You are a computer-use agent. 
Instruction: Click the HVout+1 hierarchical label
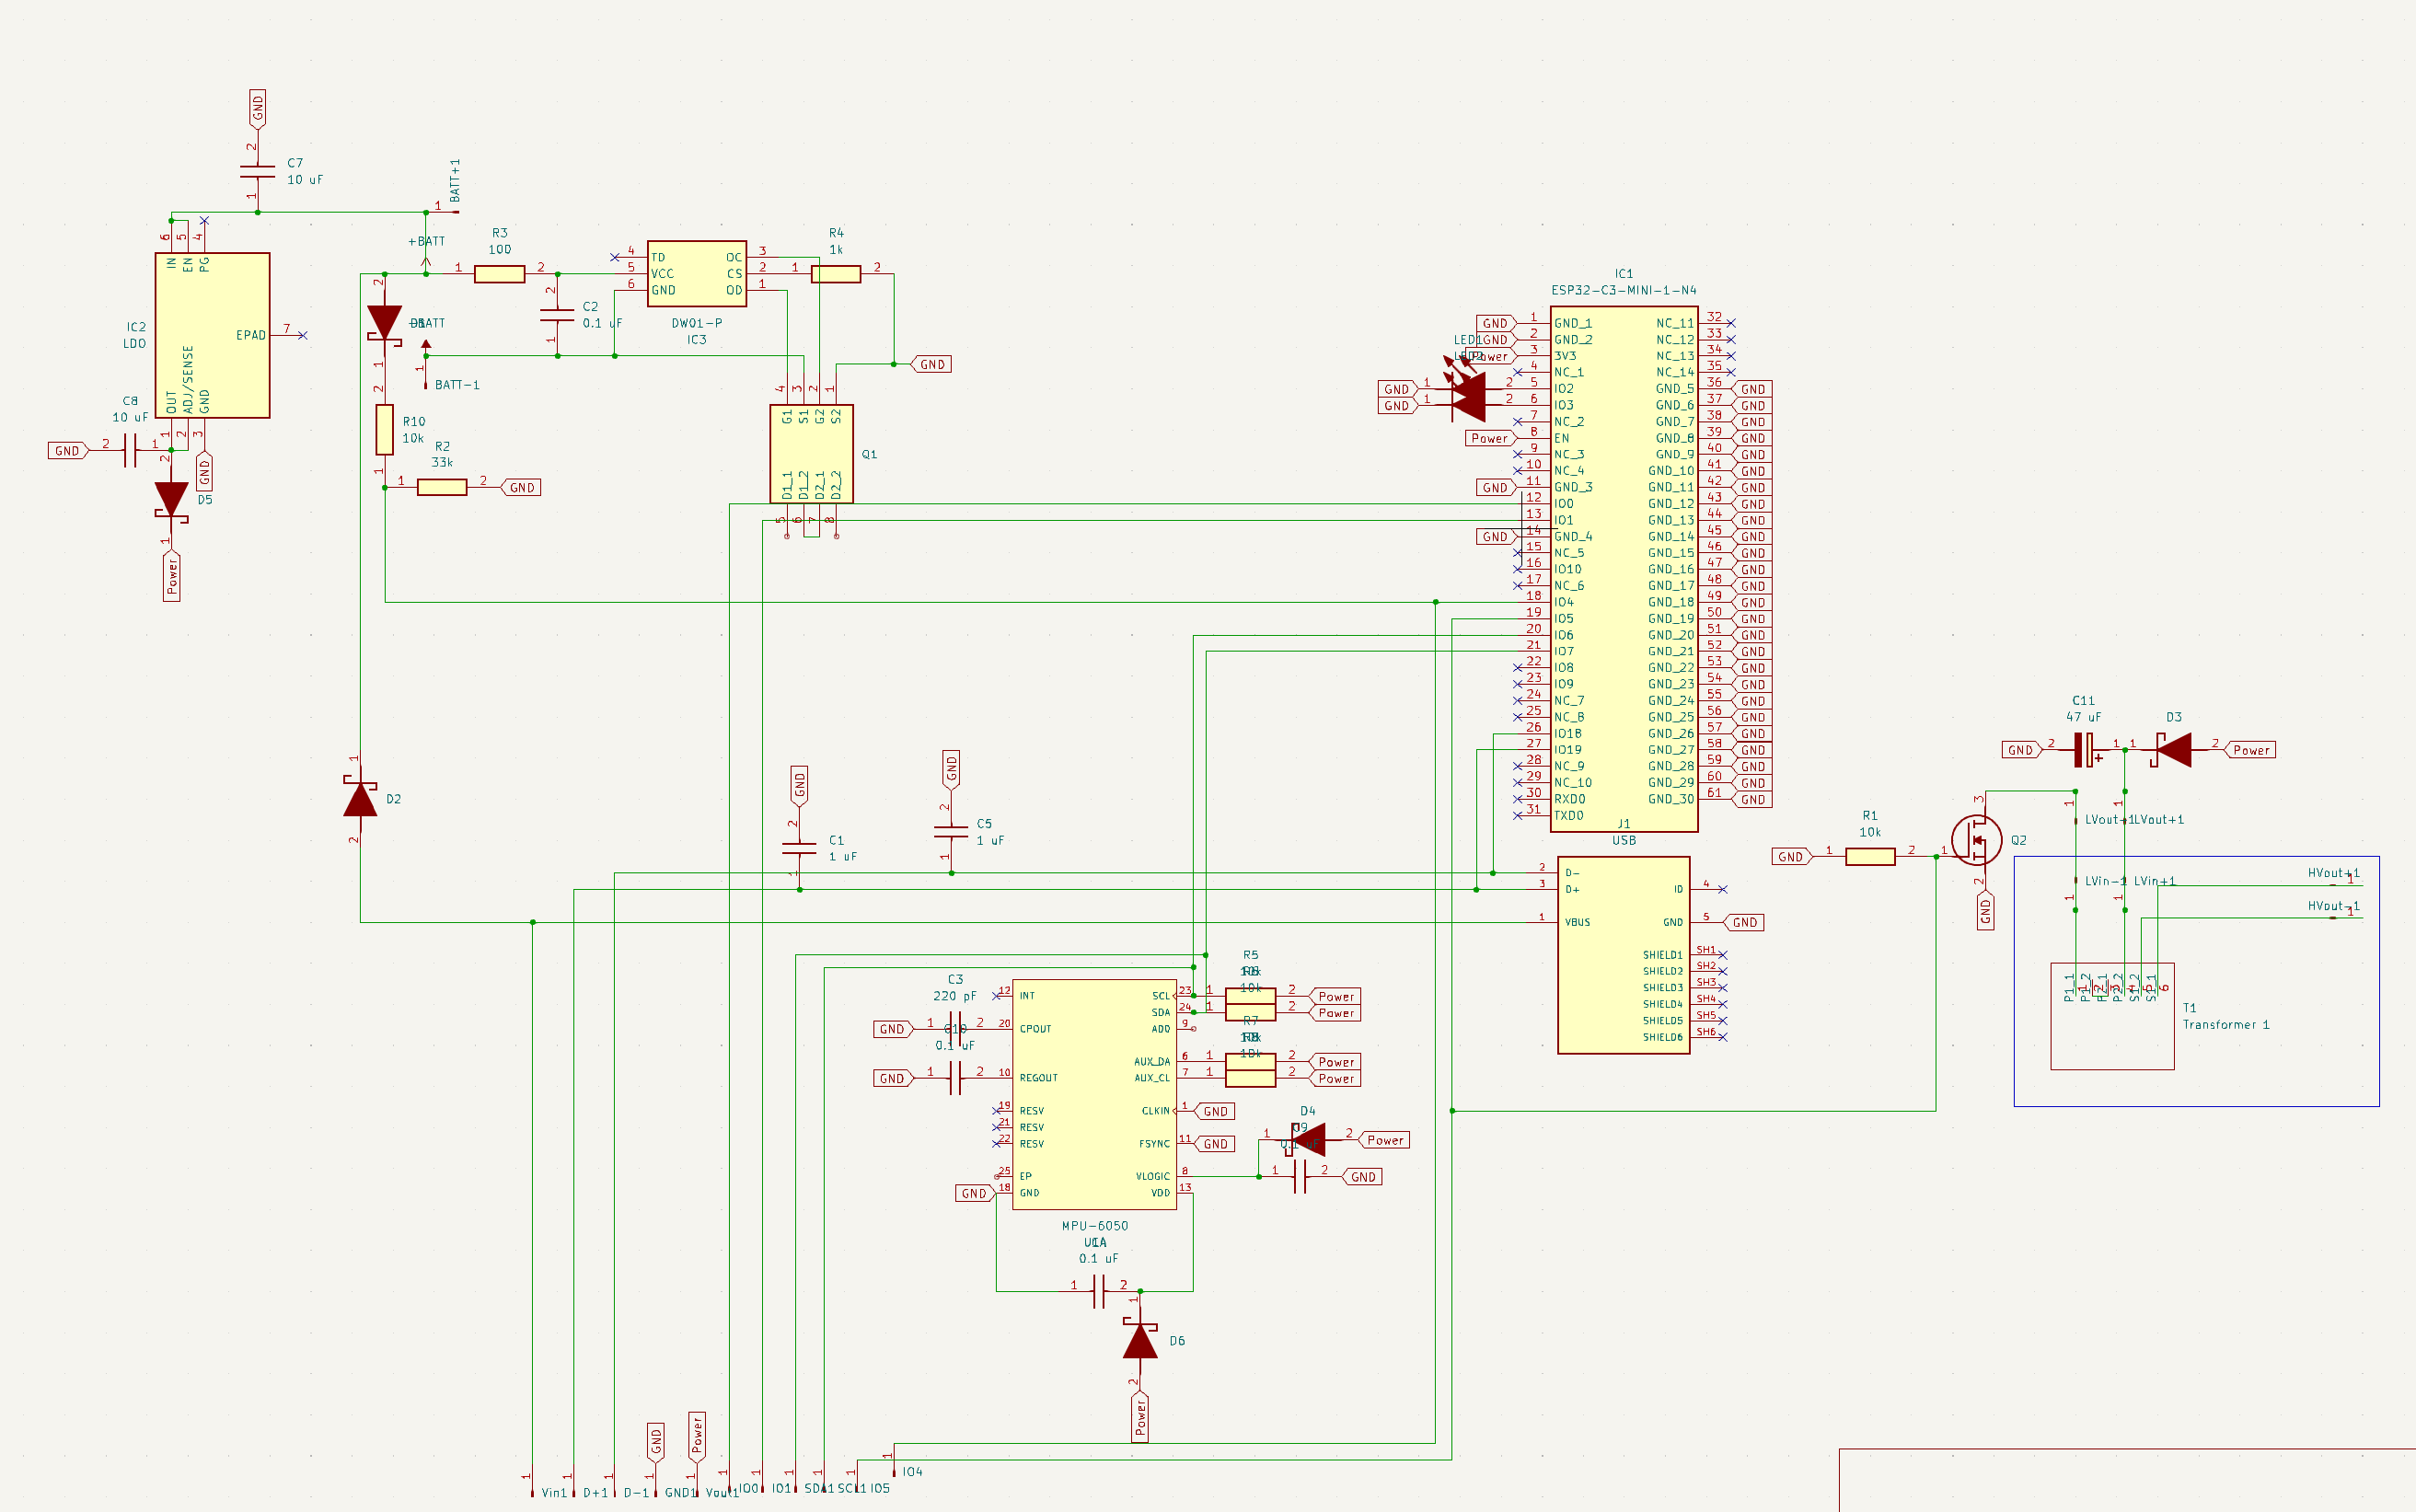coord(2332,872)
